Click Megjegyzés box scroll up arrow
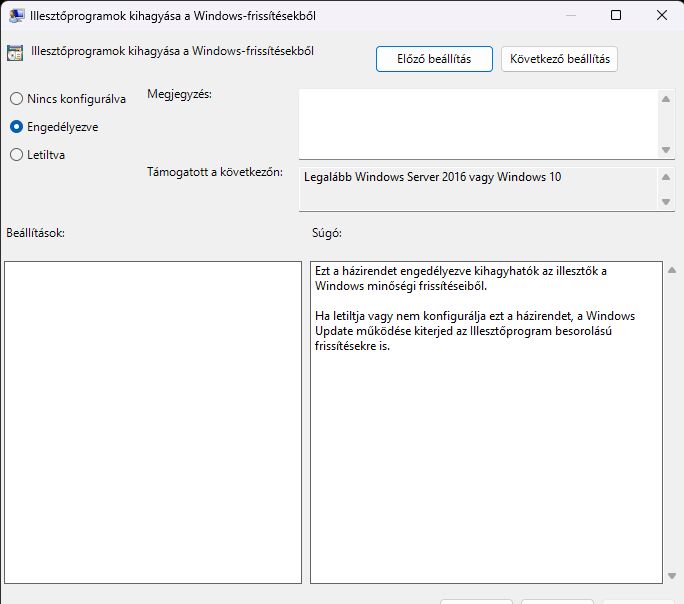 (x=666, y=99)
